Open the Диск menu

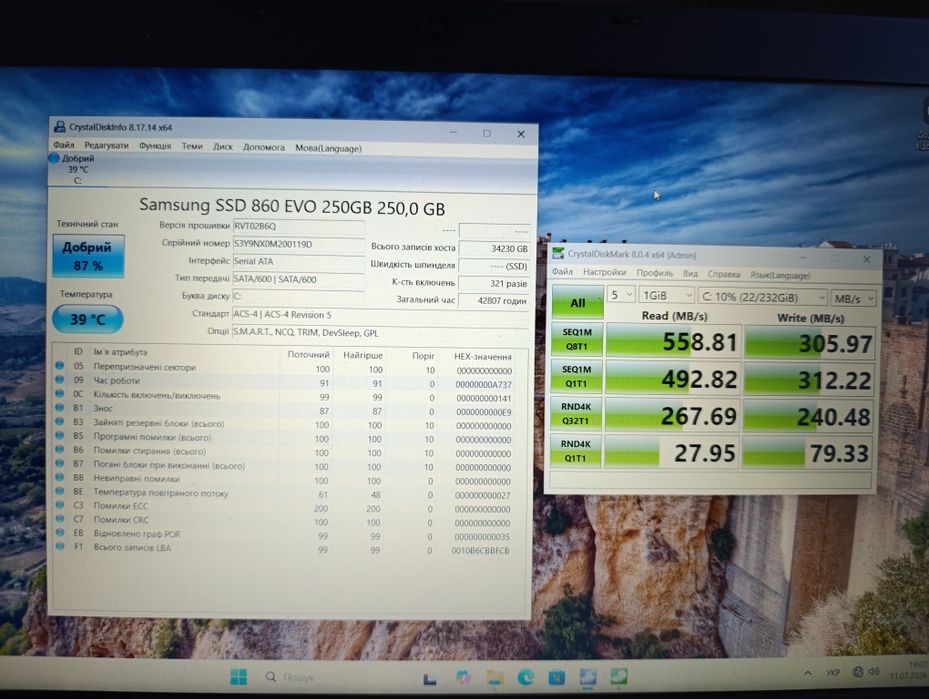(x=223, y=147)
